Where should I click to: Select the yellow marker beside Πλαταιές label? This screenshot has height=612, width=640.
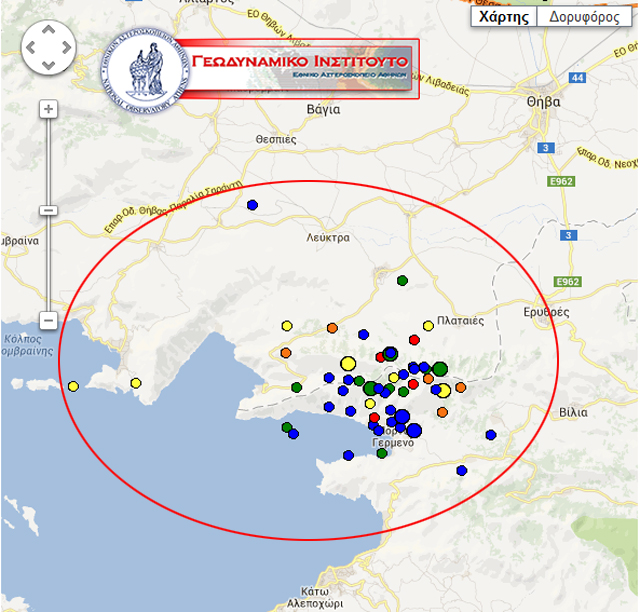coord(428,325)
